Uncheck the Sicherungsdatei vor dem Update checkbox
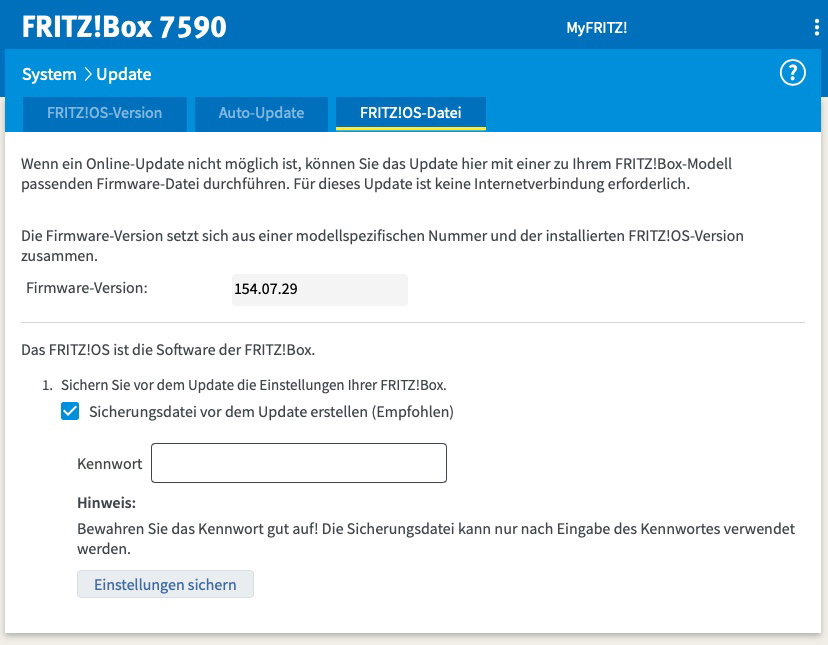The image size is (828, 645). pos(70,411)
